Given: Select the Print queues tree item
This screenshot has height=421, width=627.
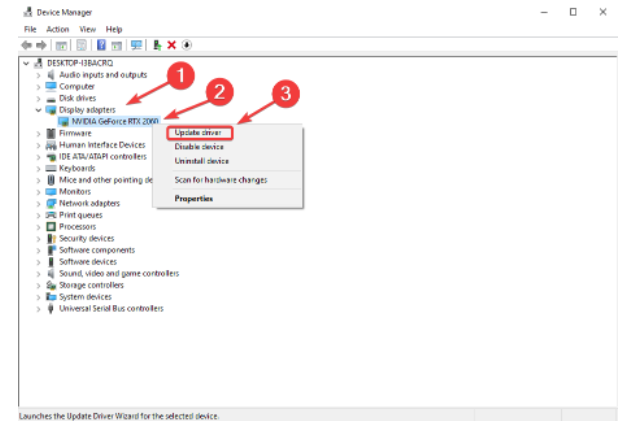Looking at the screenshot, I should point(80,215).
